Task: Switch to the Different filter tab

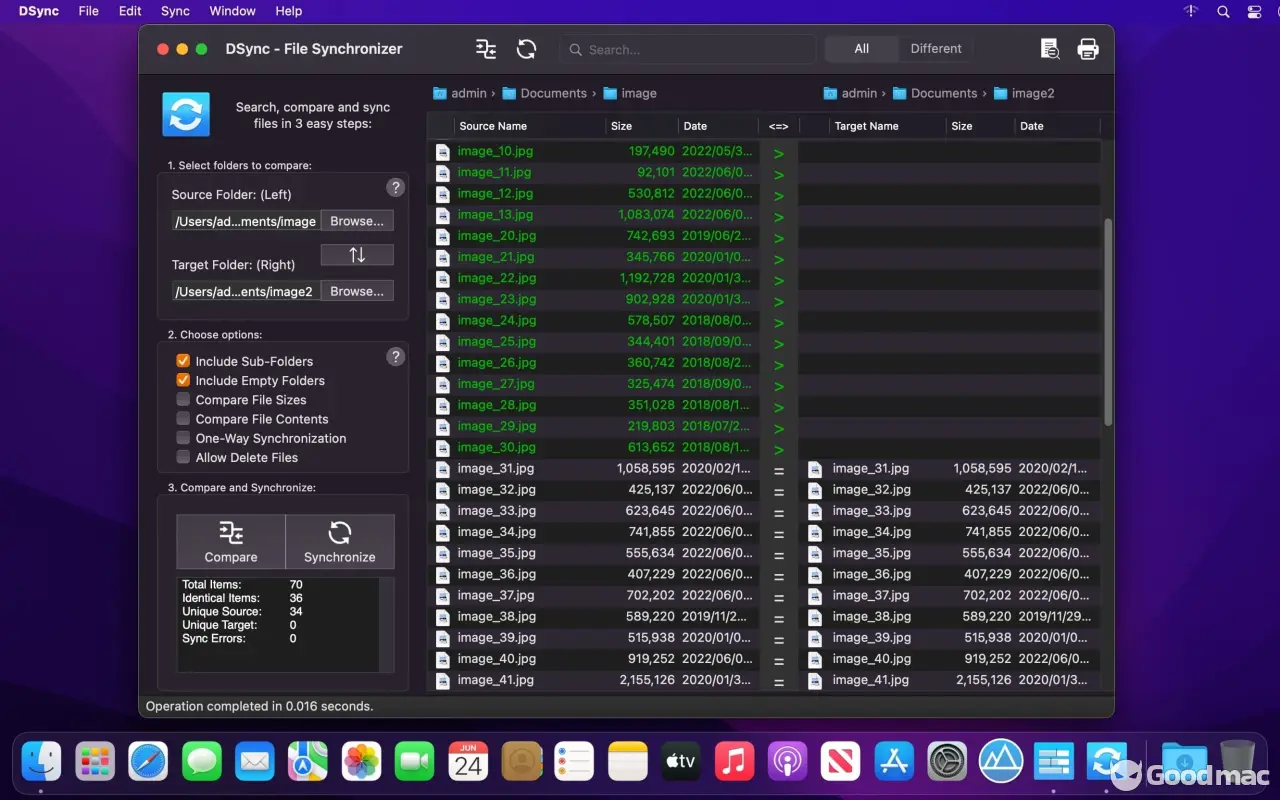Action: coord(935,49)
